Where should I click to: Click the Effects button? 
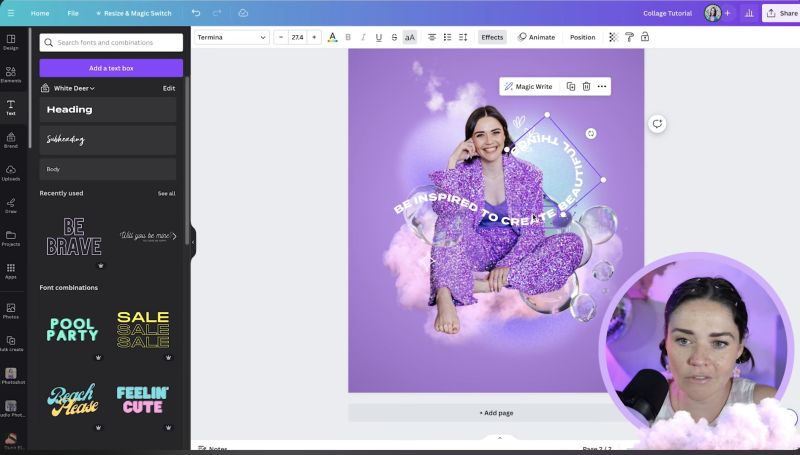click(492, 37)
